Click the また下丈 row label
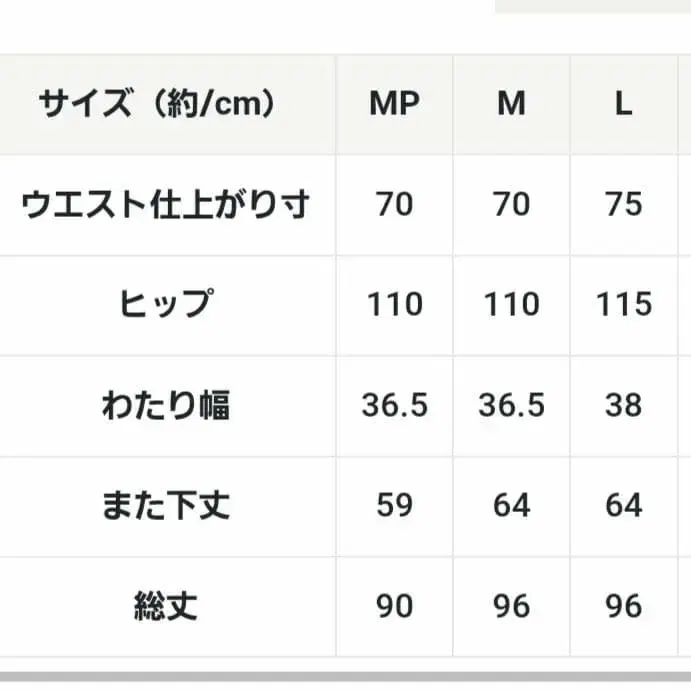The width and height of the screenshot is (691, 691). [x=166, y=505]
